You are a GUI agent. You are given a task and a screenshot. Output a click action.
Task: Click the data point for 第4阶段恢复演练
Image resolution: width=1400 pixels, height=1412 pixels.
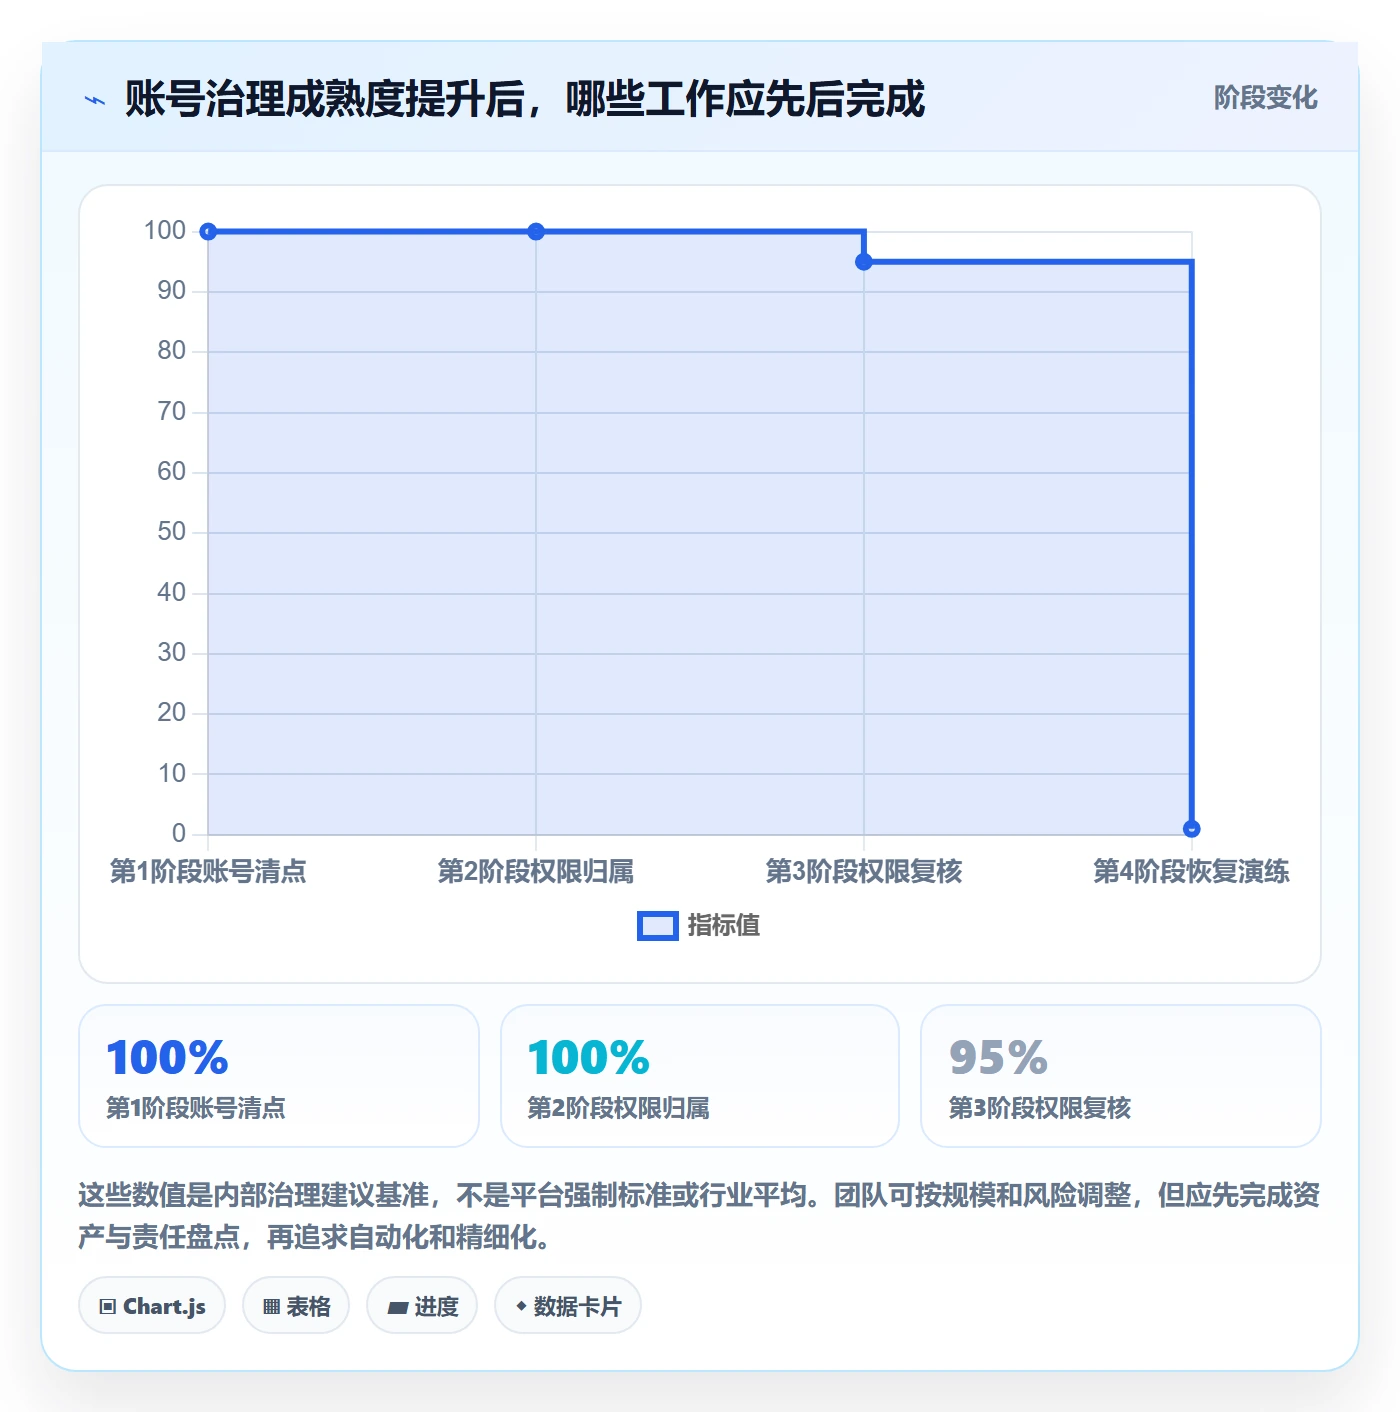click(x=1191, y=829)
